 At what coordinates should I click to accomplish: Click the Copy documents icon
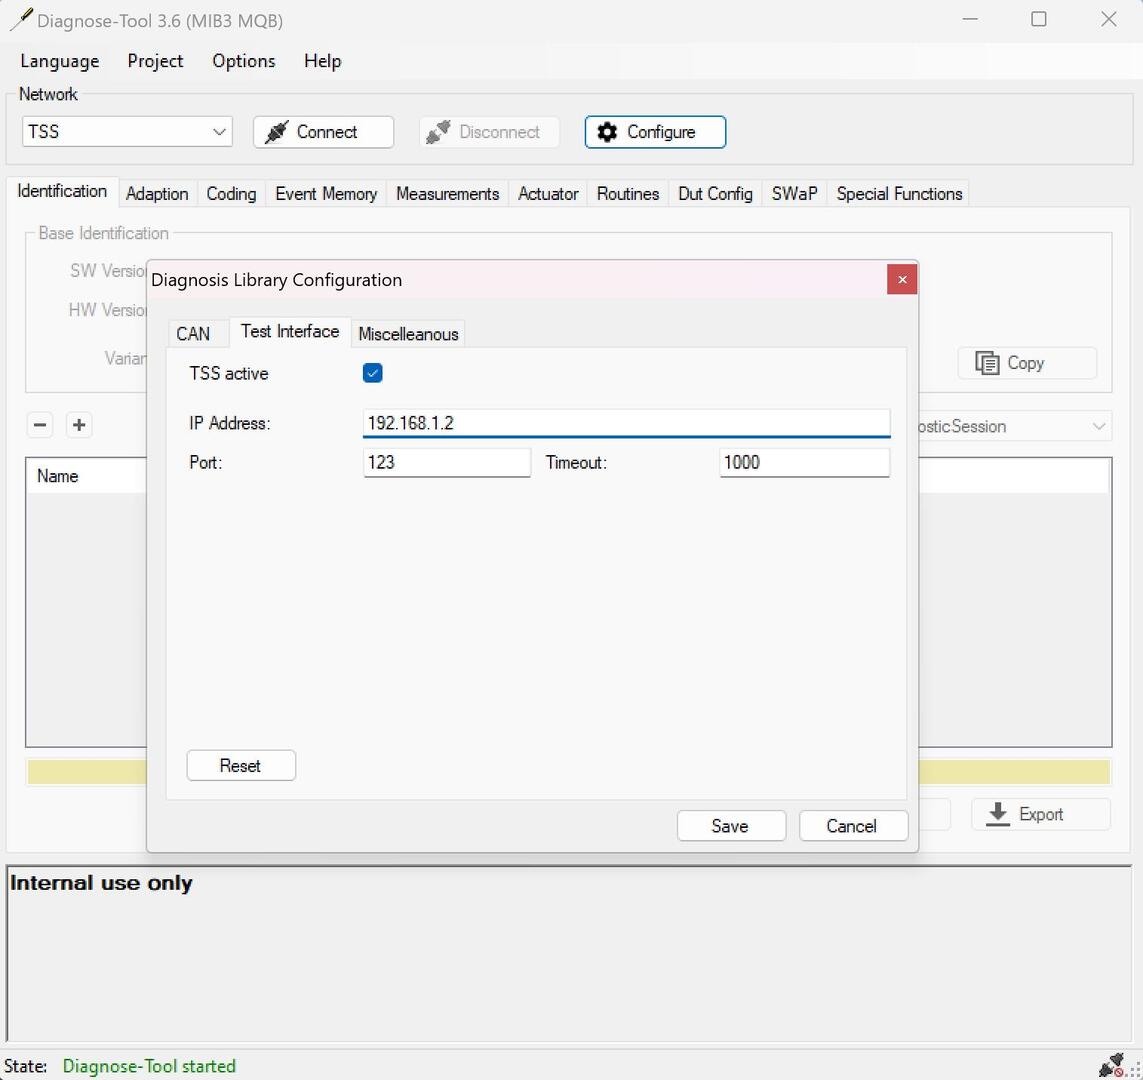(x=987, y=363)
